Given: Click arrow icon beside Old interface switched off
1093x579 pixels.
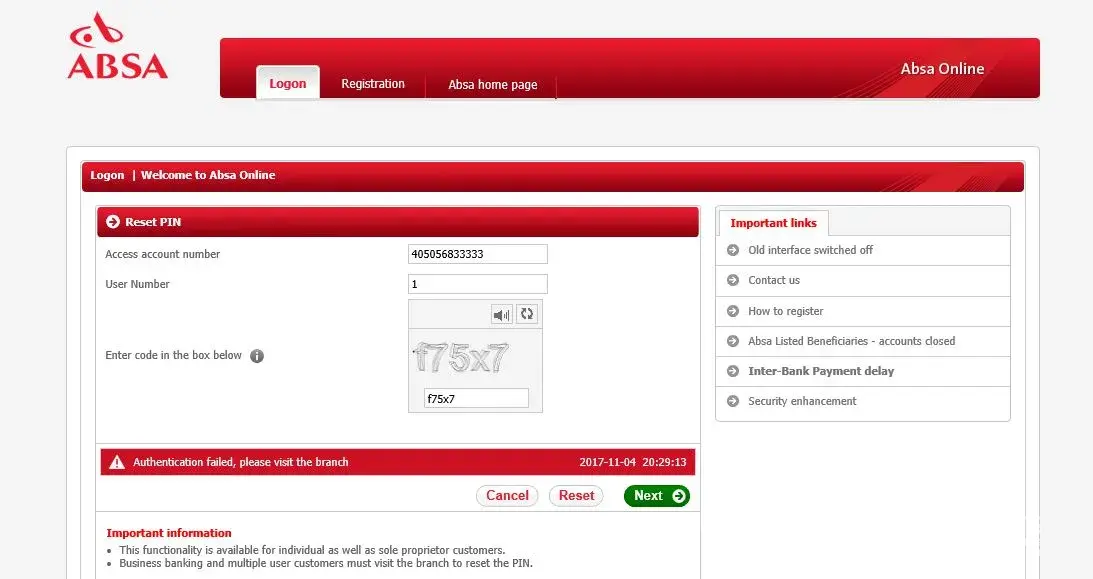Looking at the screenshot, I should pyautogui.click(x=733, y=250).
